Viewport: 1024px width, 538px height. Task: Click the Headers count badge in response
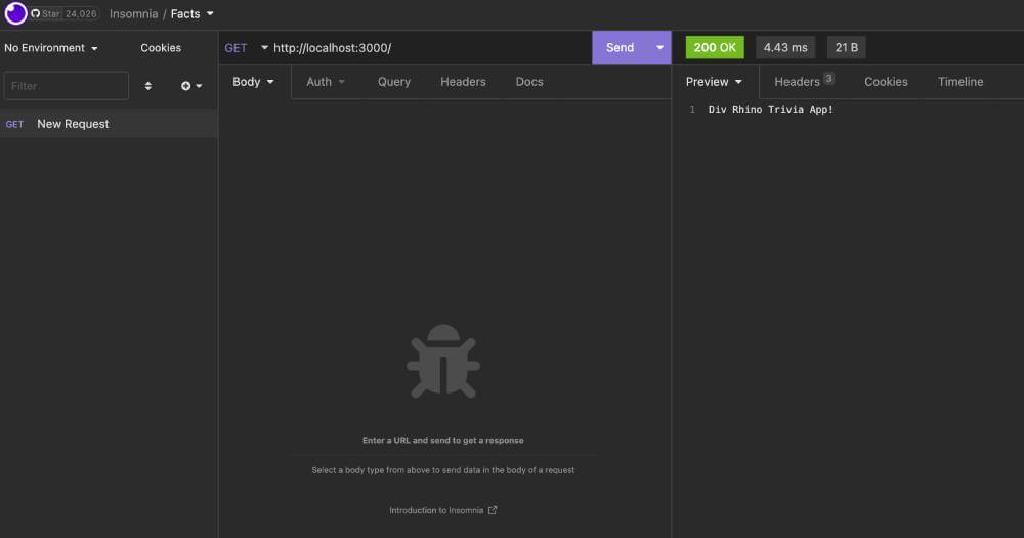click(828, 78)
